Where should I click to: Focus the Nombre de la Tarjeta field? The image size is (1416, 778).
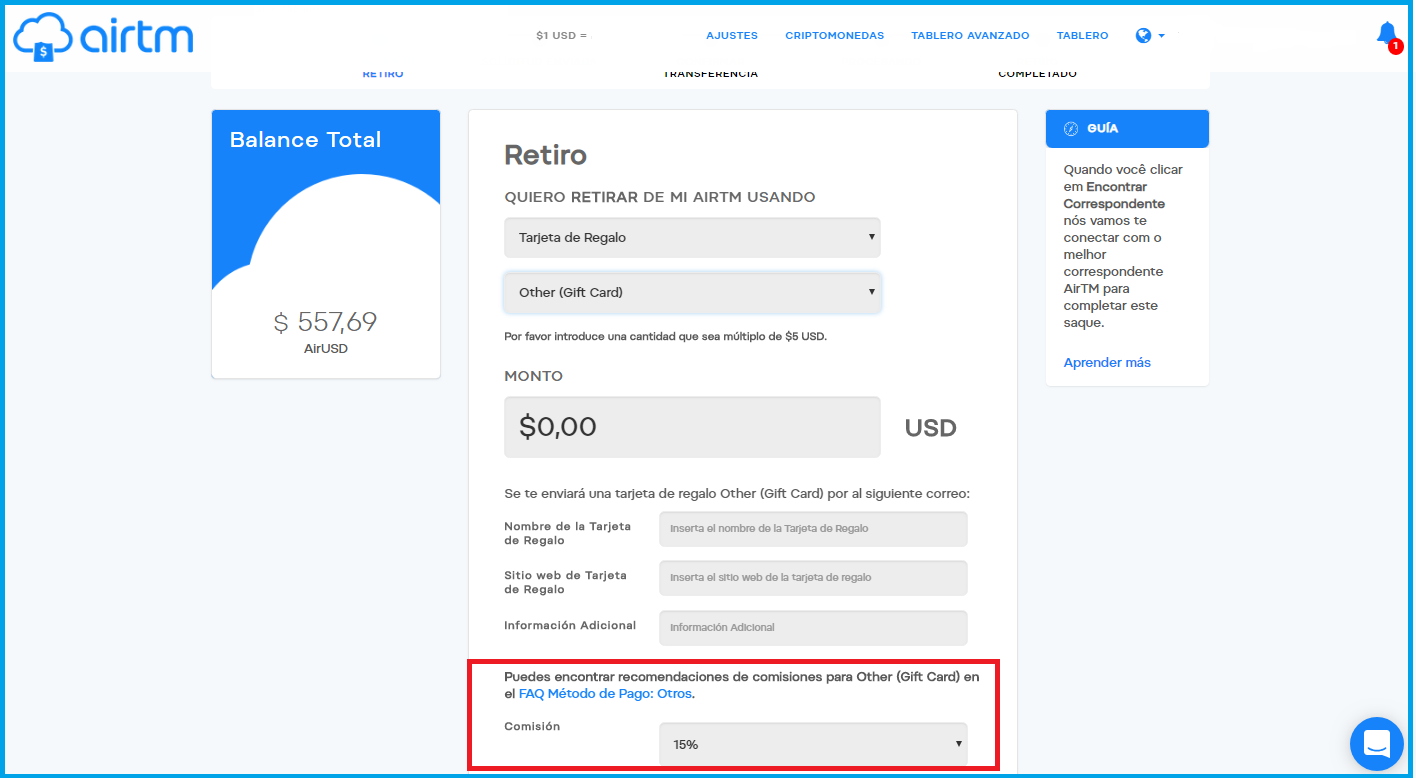click(x=813, y=529)
